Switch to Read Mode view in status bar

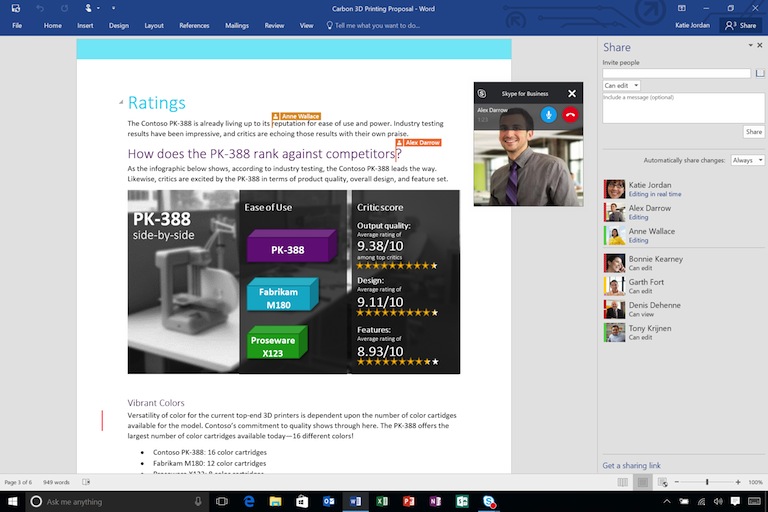click(623, 482)
